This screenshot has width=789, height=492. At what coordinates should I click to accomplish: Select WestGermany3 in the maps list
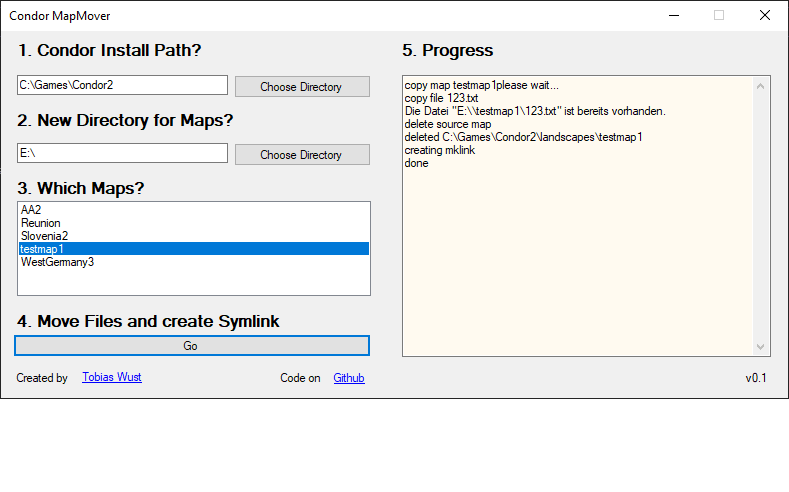[x=194, y=262]
